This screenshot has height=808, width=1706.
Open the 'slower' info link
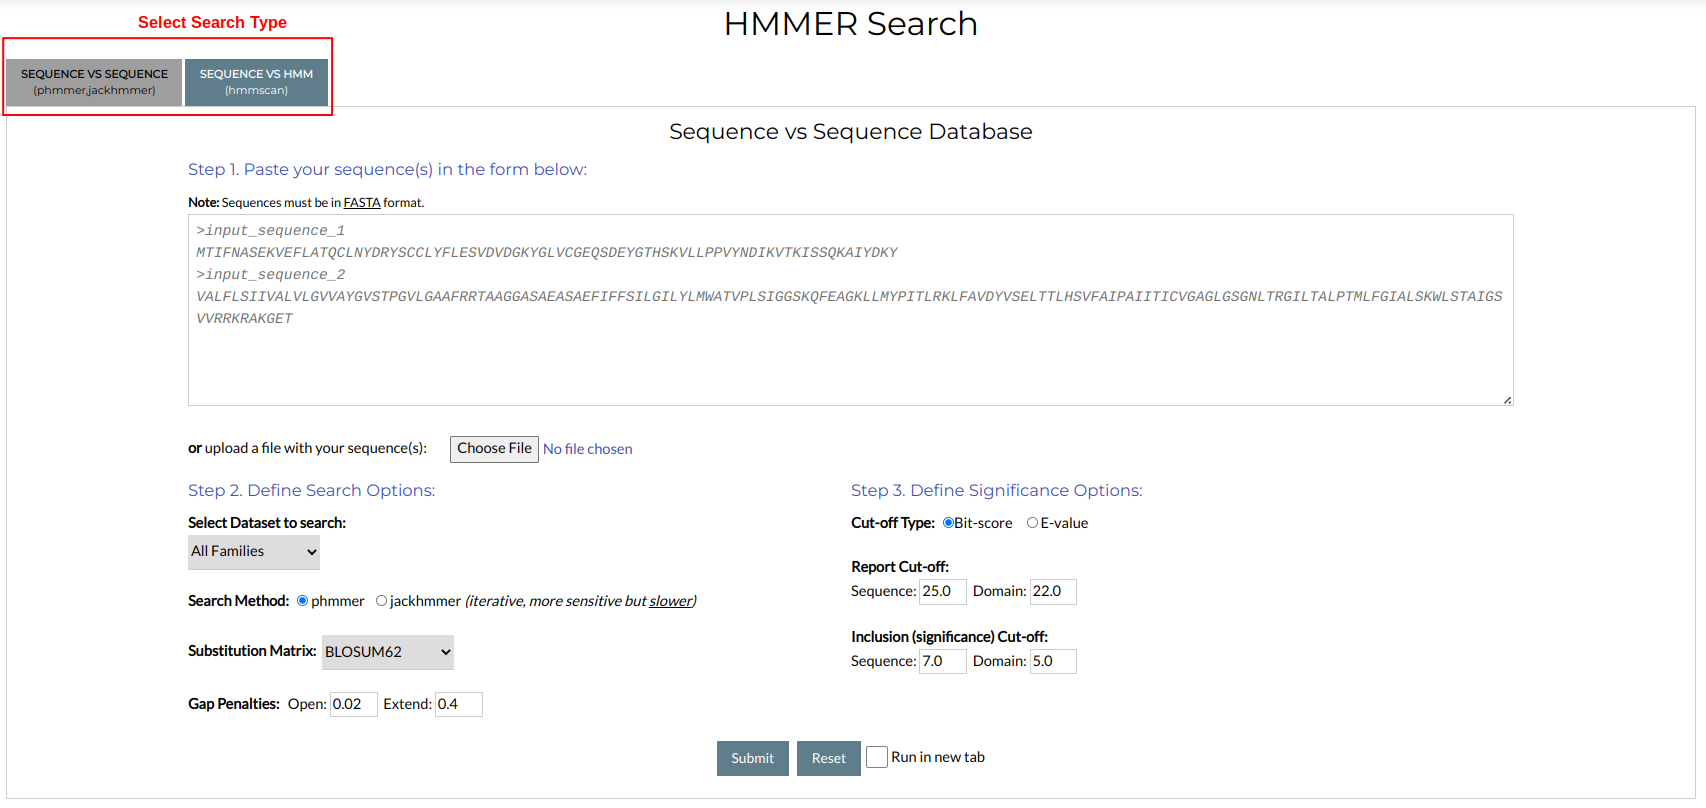[670, 601]
